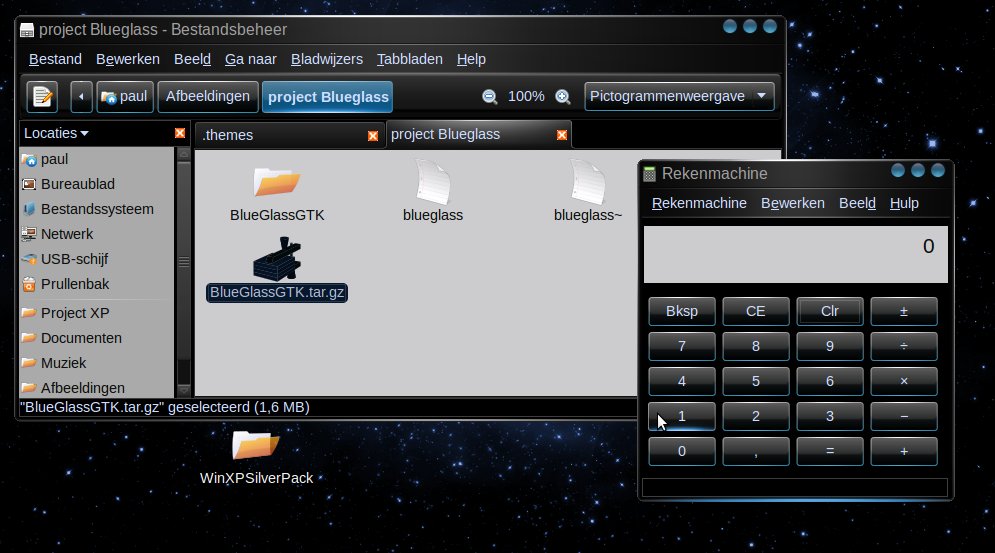Go to Afbeeldingen path button

[x=208, y=97]
